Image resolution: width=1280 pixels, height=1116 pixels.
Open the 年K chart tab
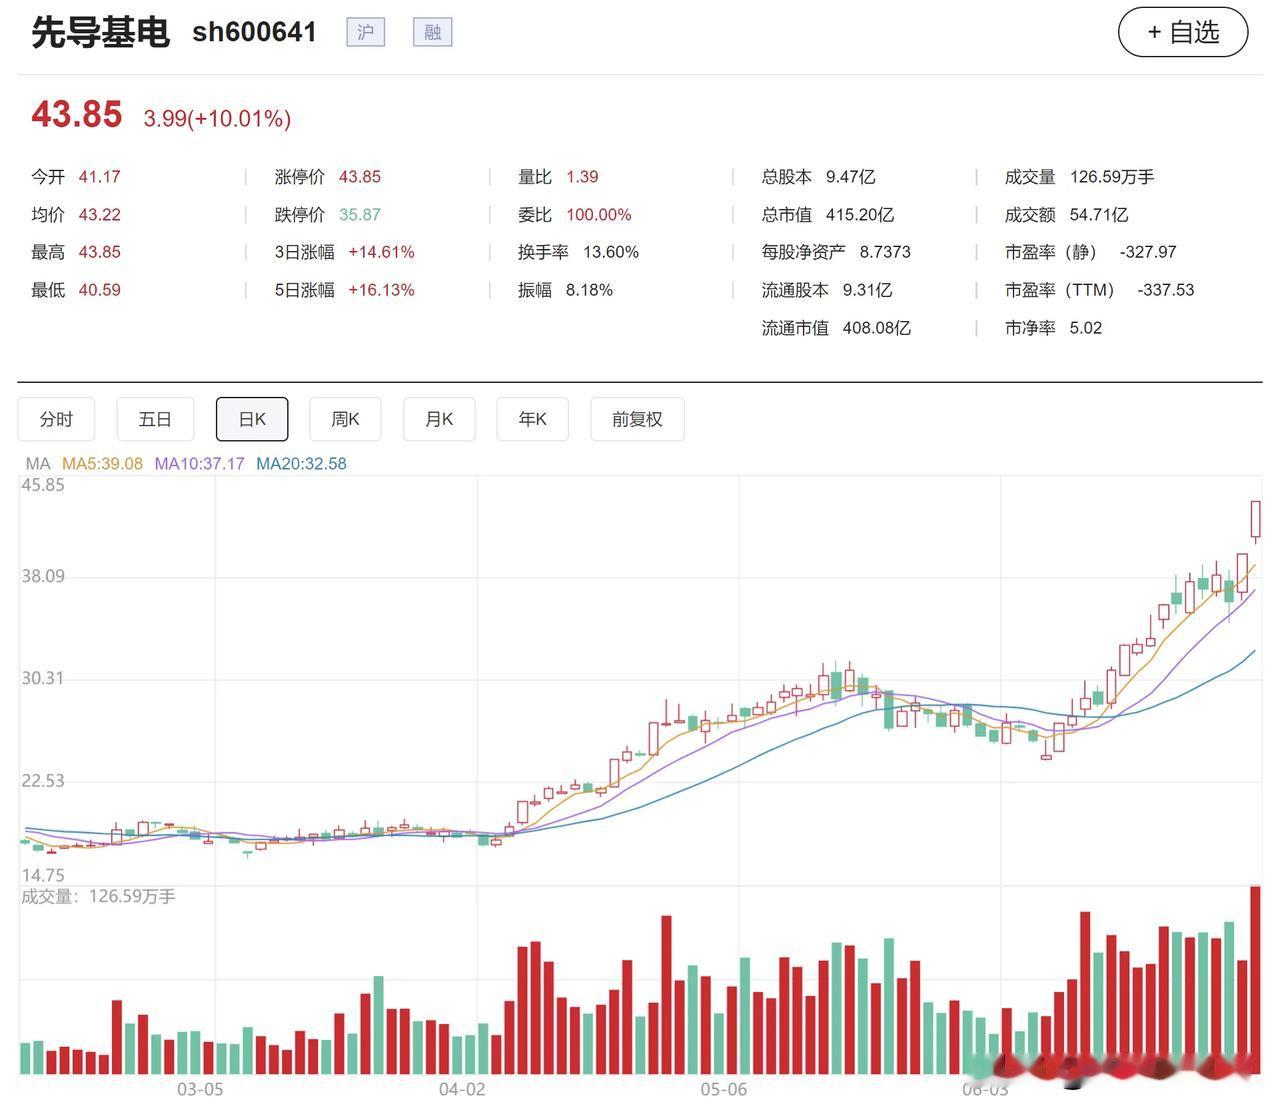click(x=532, y=419)
